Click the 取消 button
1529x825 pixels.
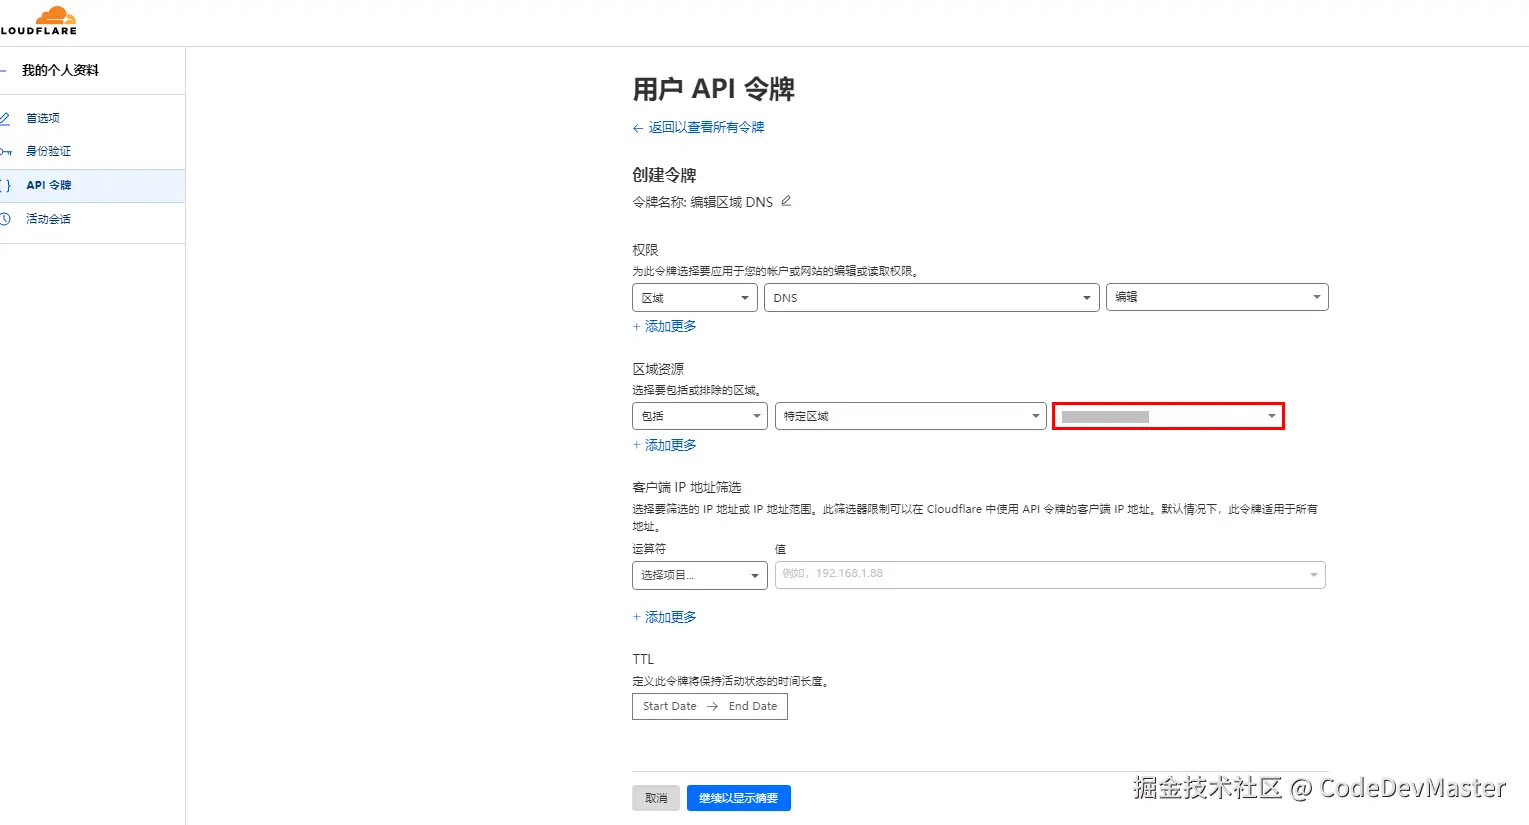tap(656, 798)
